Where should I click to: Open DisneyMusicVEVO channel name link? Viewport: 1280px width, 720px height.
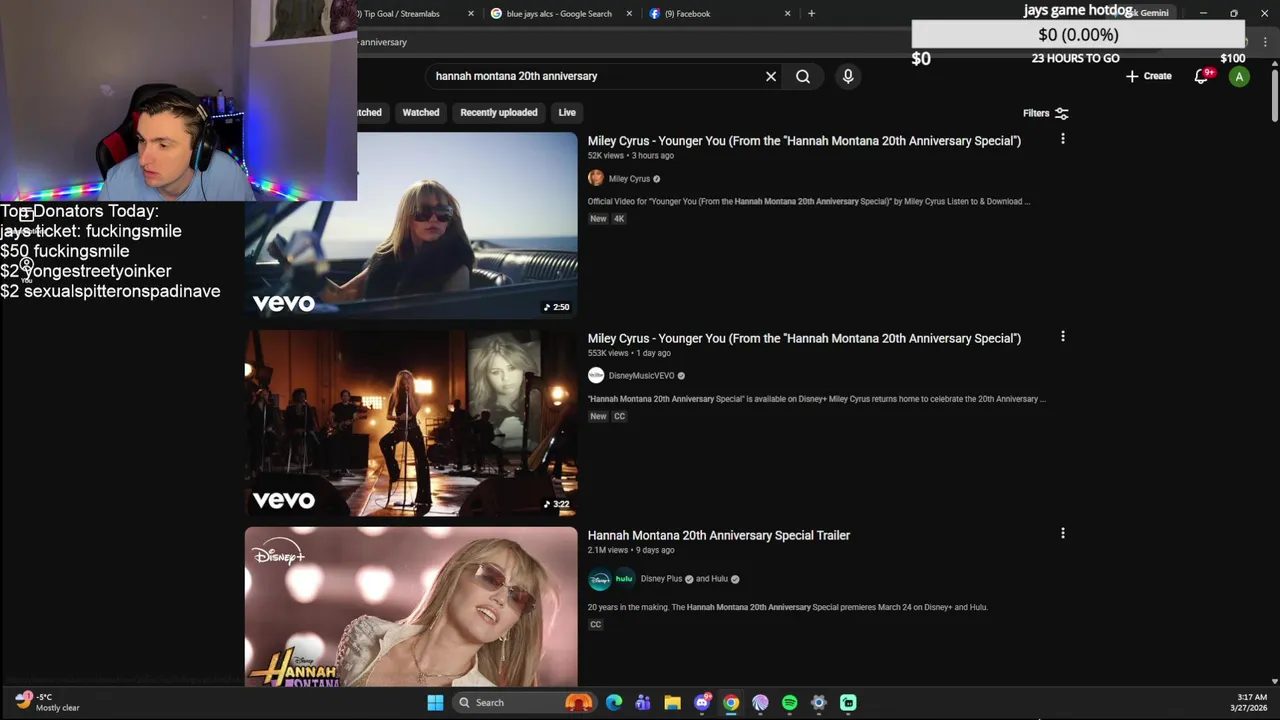coord(641,376)
